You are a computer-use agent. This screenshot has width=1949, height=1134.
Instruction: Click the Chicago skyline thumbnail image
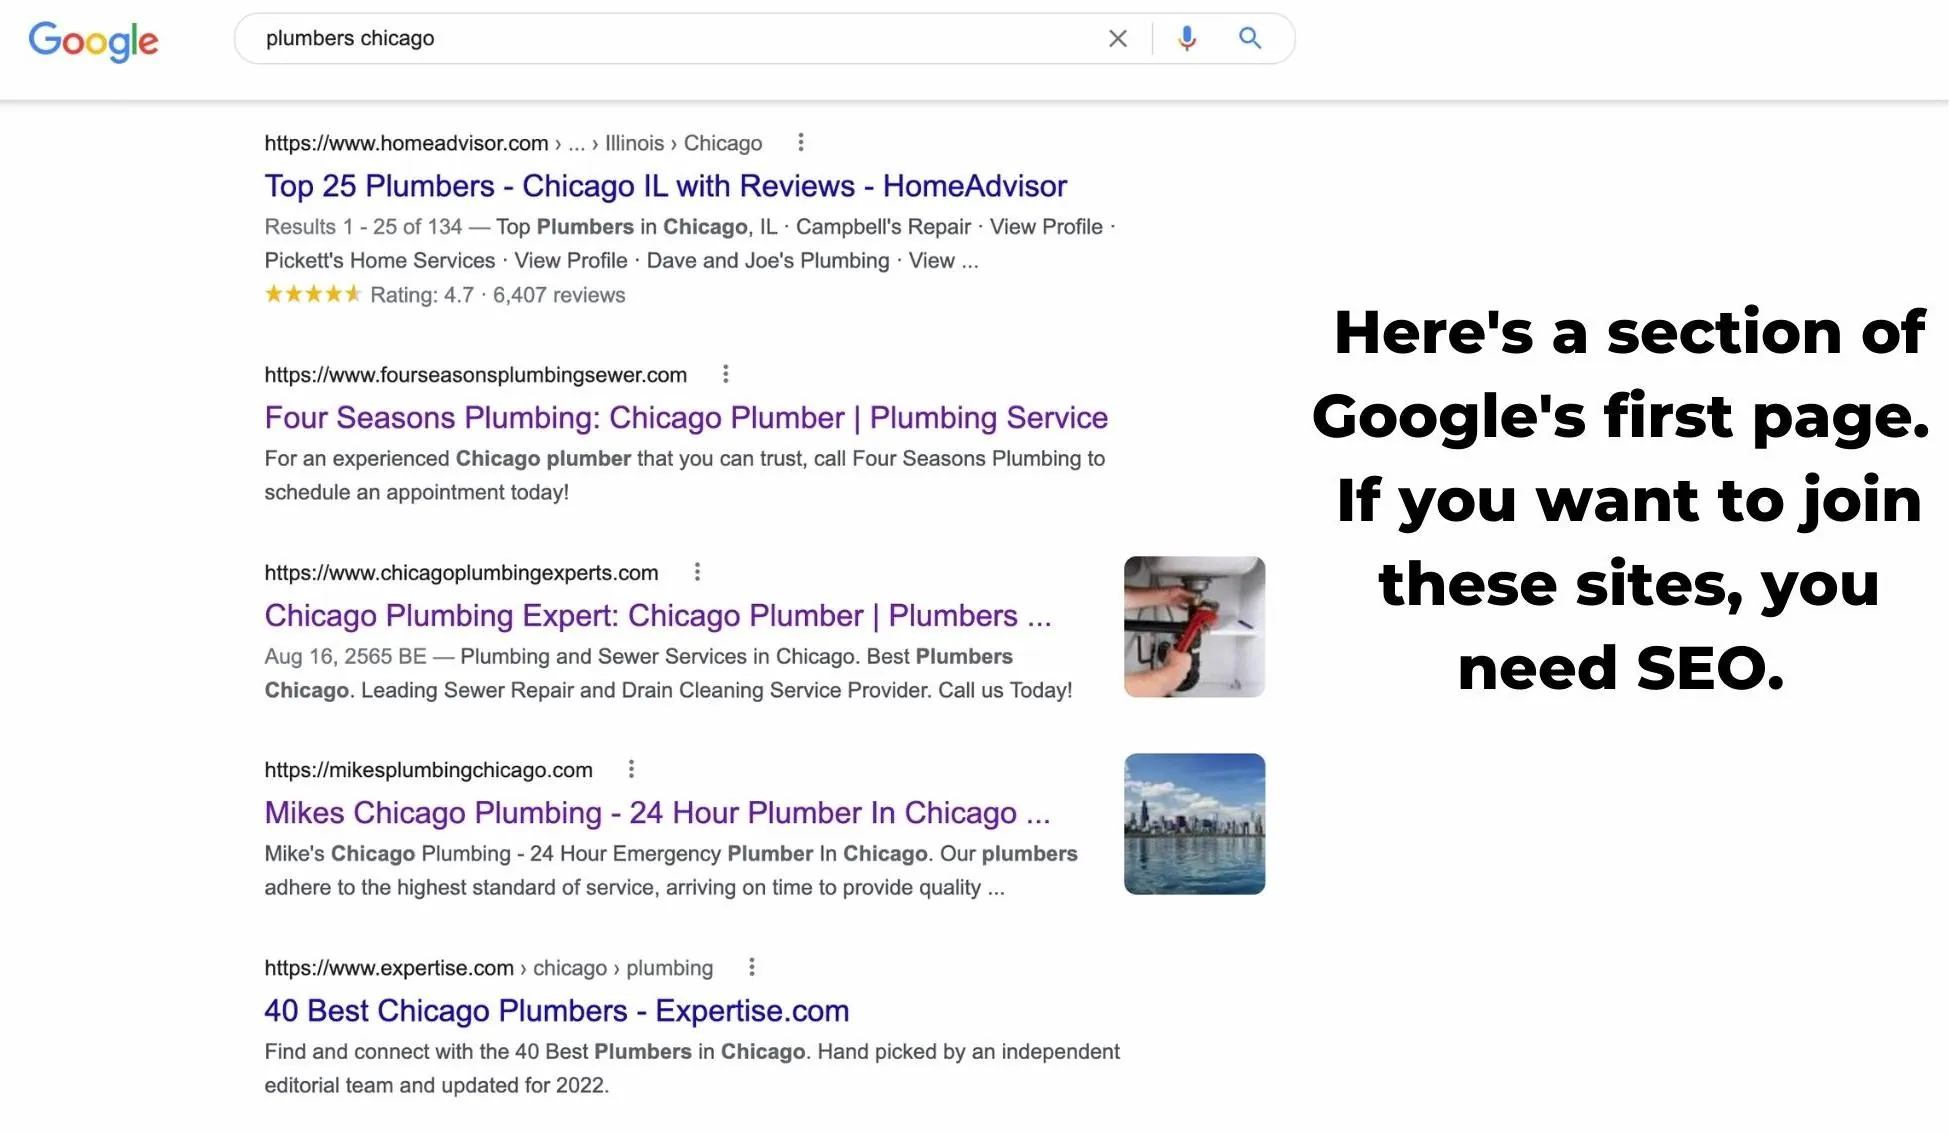(x=1194, y=824)
